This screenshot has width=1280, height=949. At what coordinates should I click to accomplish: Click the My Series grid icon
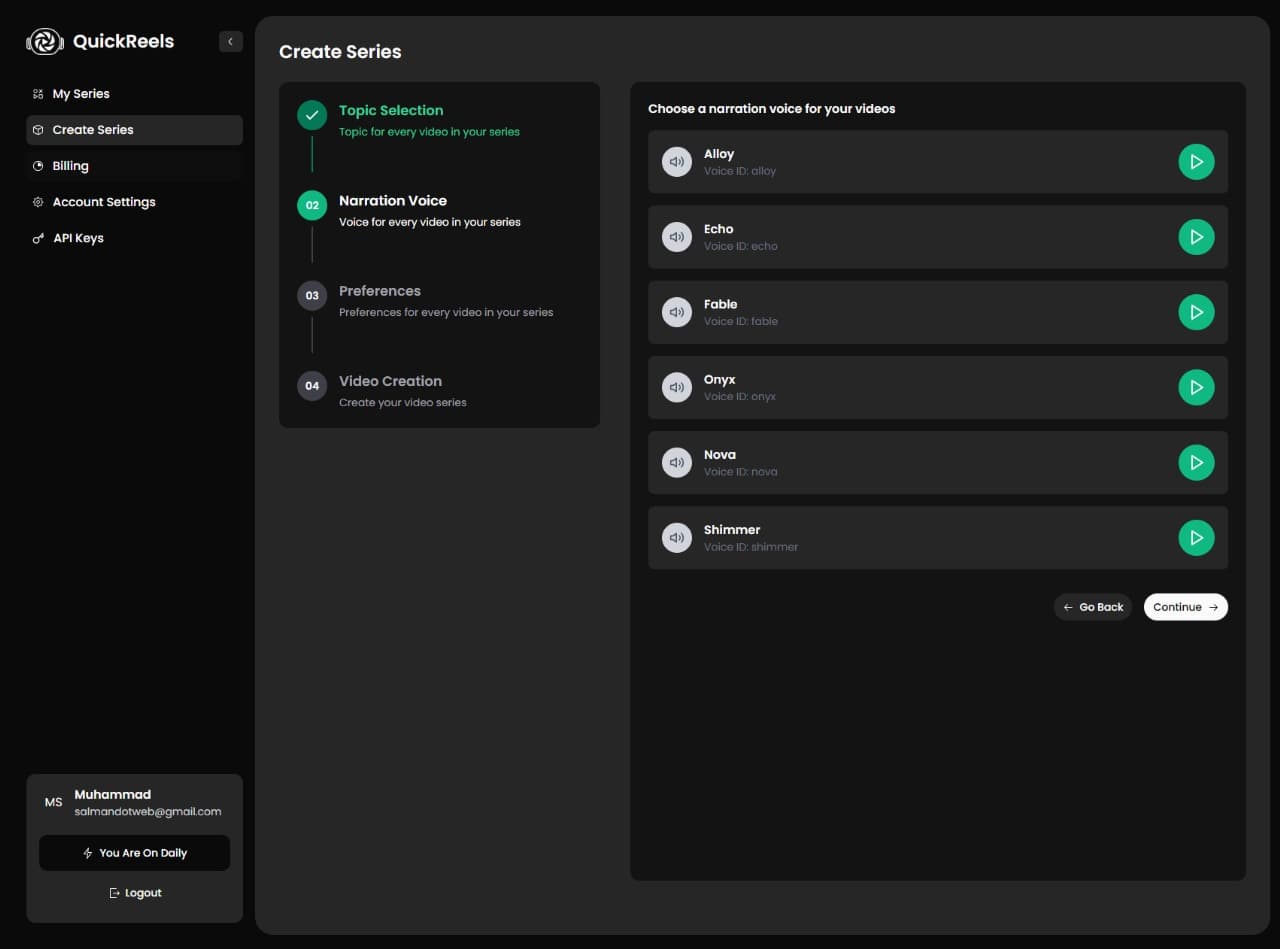coord(38,94)
